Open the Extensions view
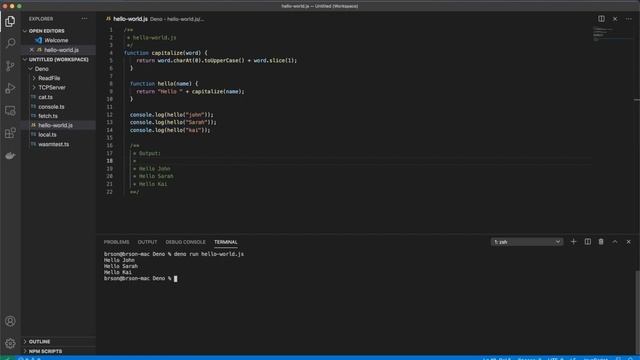Viewport: 640px width, 360px height. [10, 133]
